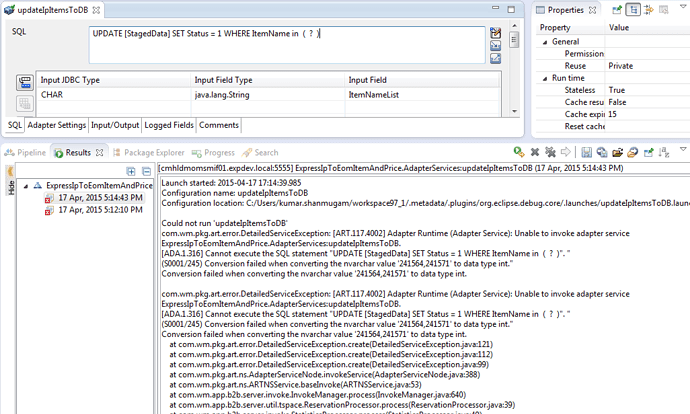Maximize the updateIpItemsToDB editor pane
Image resolution: width=690 pixels, height=414 pixels.
511,9
